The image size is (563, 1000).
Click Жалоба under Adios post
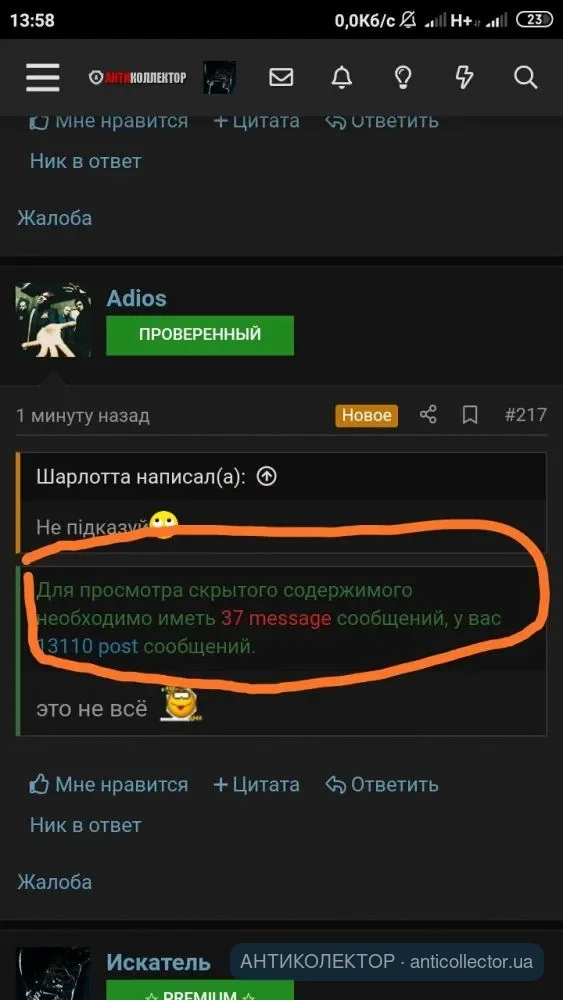54,882
